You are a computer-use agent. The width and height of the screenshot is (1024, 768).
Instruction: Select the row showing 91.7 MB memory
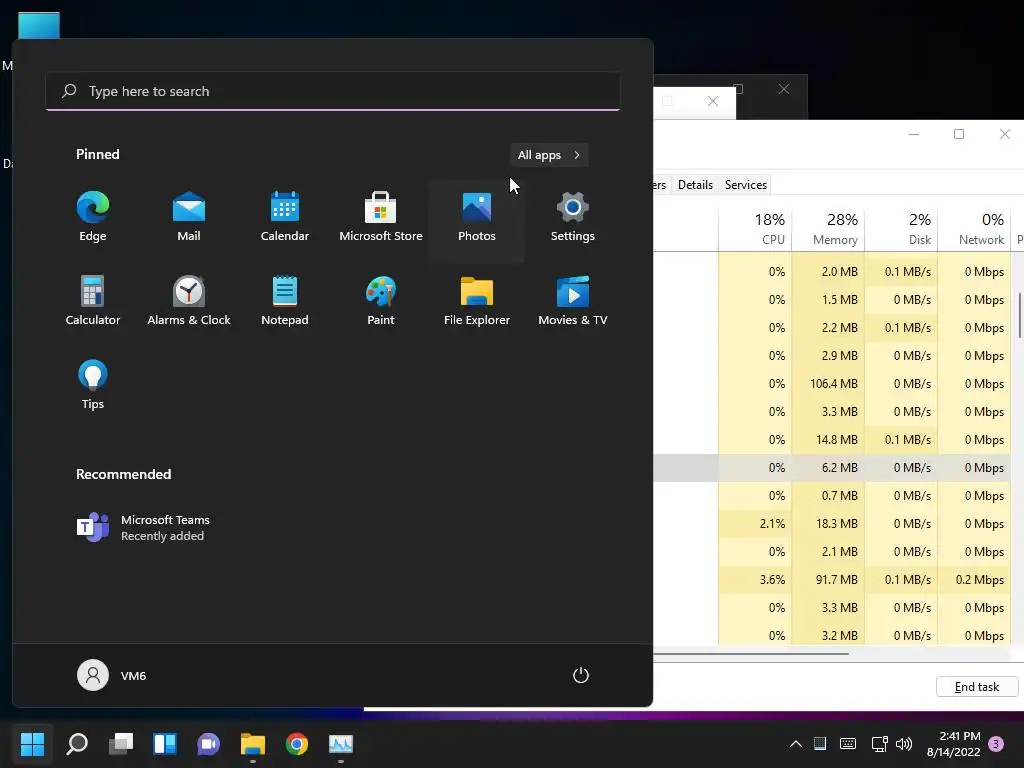click(832, 580)
